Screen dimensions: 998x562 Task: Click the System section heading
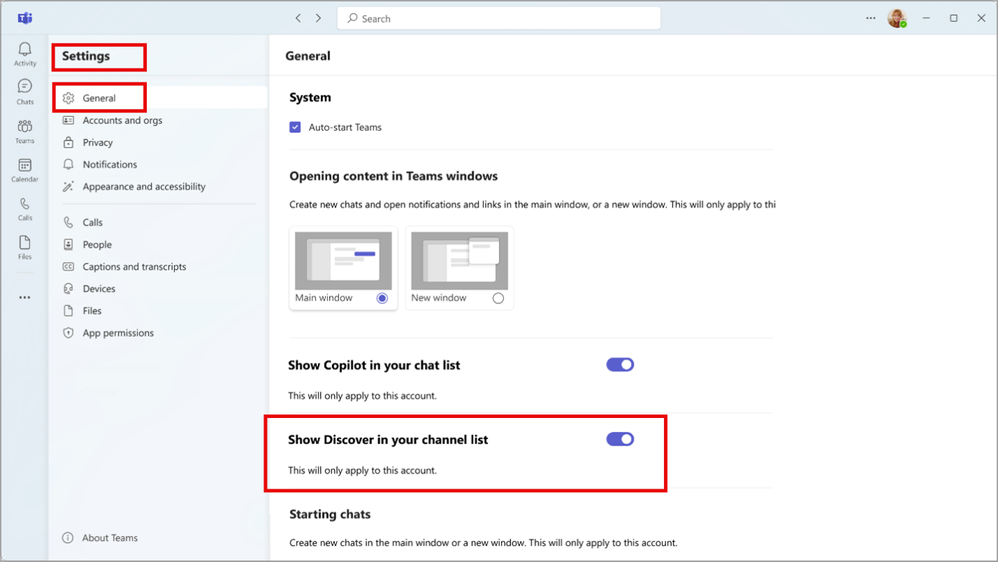click(310, 97)
